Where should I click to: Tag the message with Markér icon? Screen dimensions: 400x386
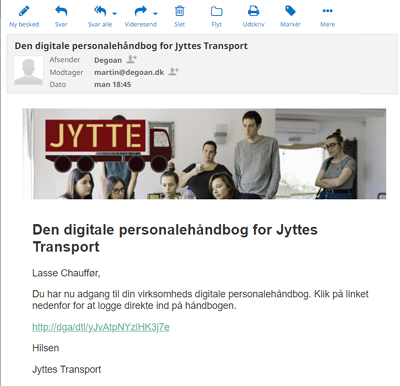click(x=290, y=17)
